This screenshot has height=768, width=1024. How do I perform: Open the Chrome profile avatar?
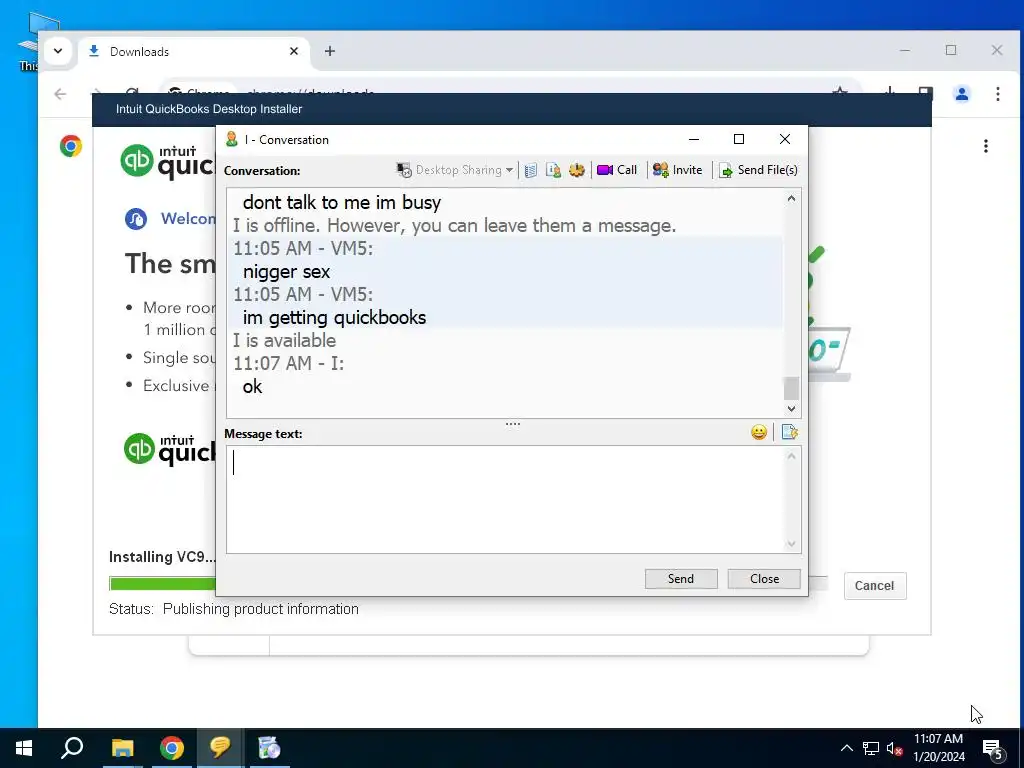962,94
